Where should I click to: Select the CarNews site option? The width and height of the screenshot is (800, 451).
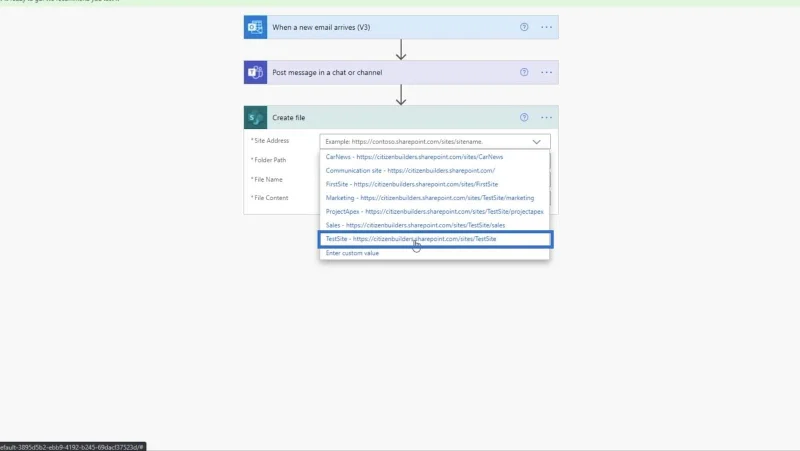pyautogui.click(x=435, y=157)
